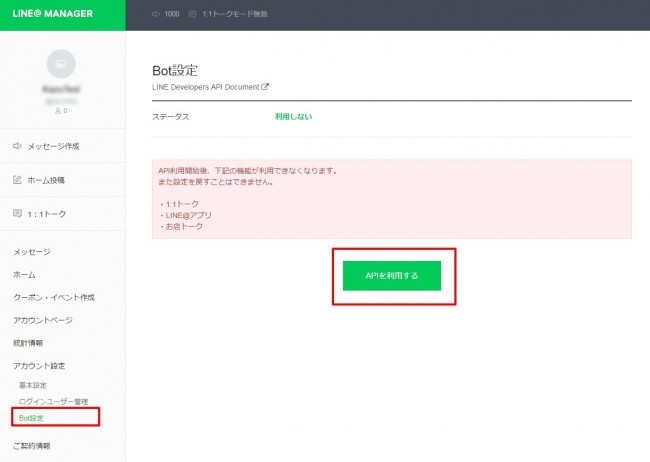
Task: Open ホーム投稿 in the sidebar
Action: [x=63, y=180]
